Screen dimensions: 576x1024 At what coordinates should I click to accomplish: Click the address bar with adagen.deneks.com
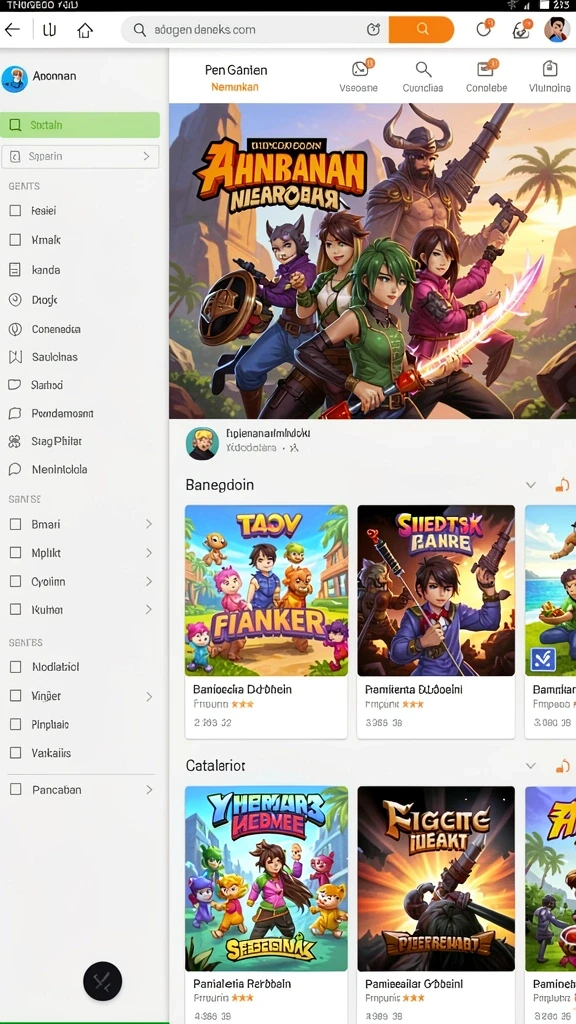pos(255,29)
